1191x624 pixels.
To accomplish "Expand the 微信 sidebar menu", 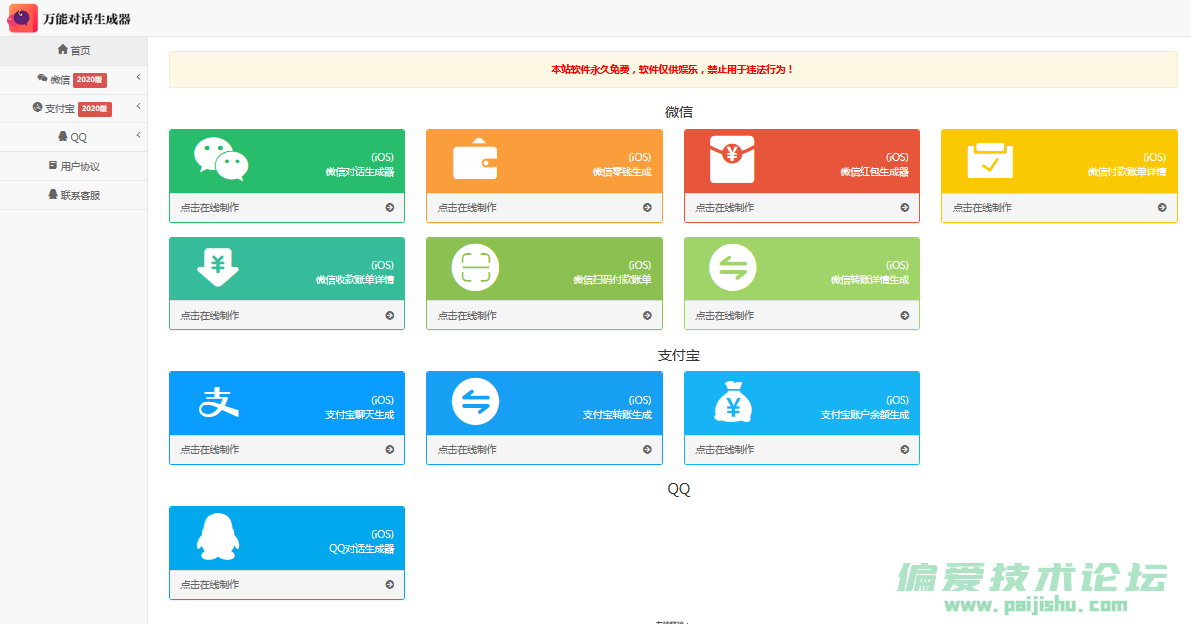I will coord(73,79).
